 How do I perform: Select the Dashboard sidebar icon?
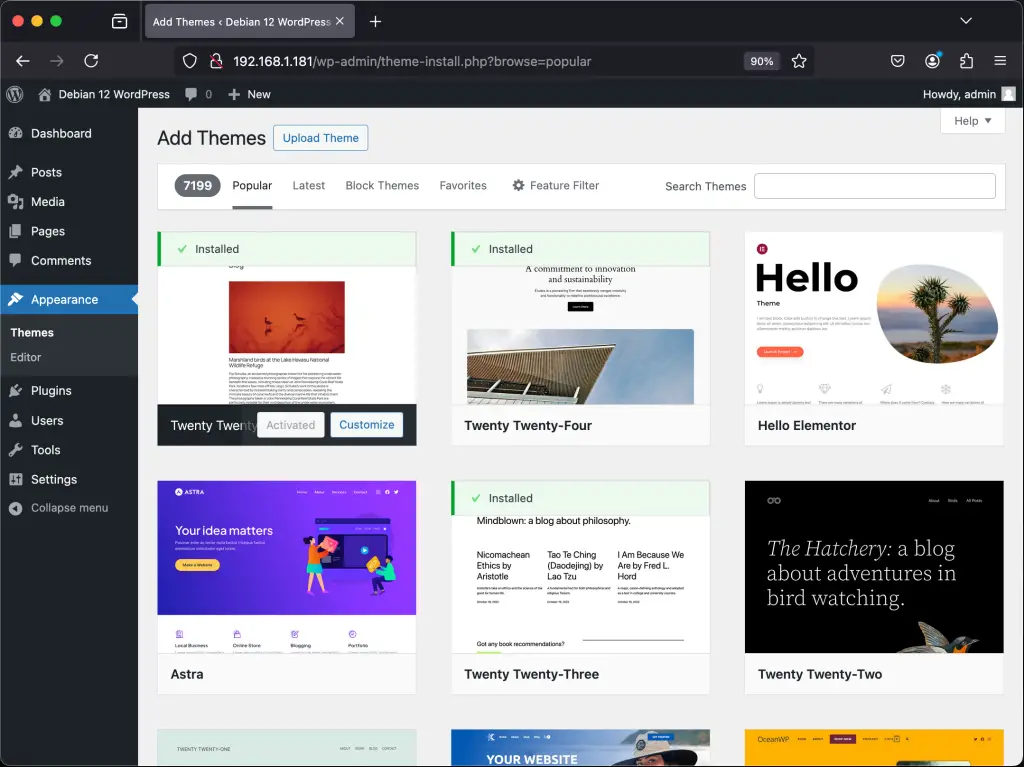(20, 133)
